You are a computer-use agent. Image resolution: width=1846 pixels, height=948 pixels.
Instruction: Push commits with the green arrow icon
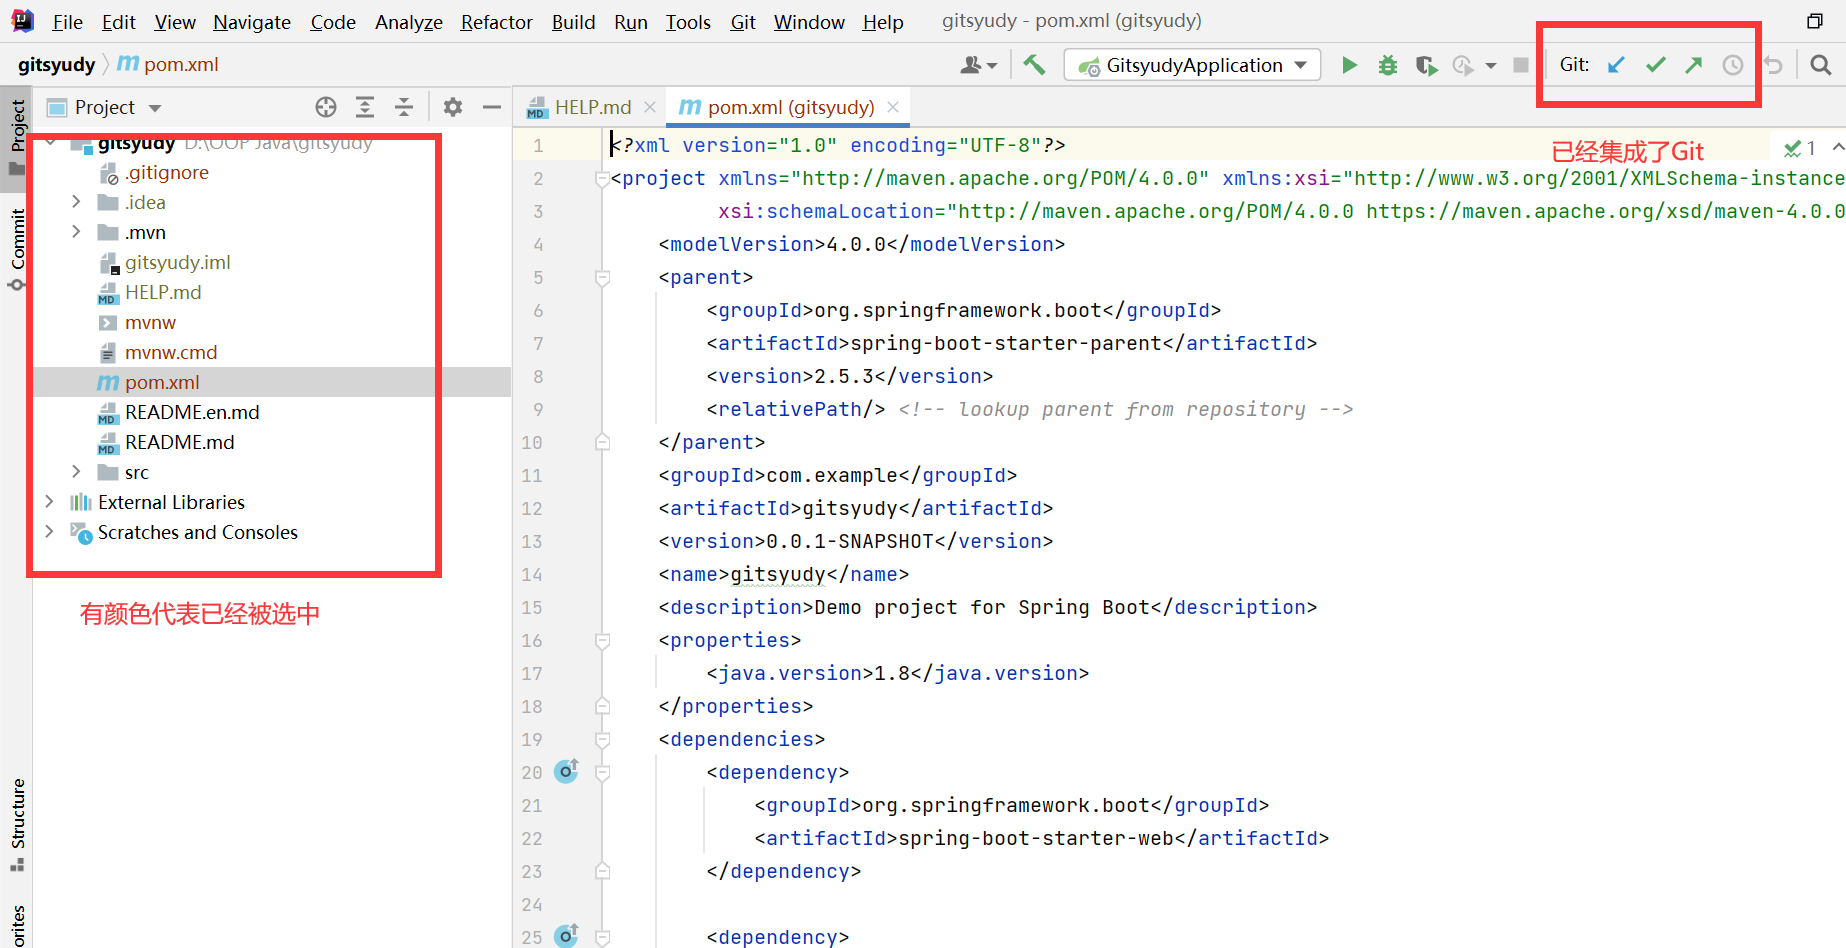[x=1693, y=65]
